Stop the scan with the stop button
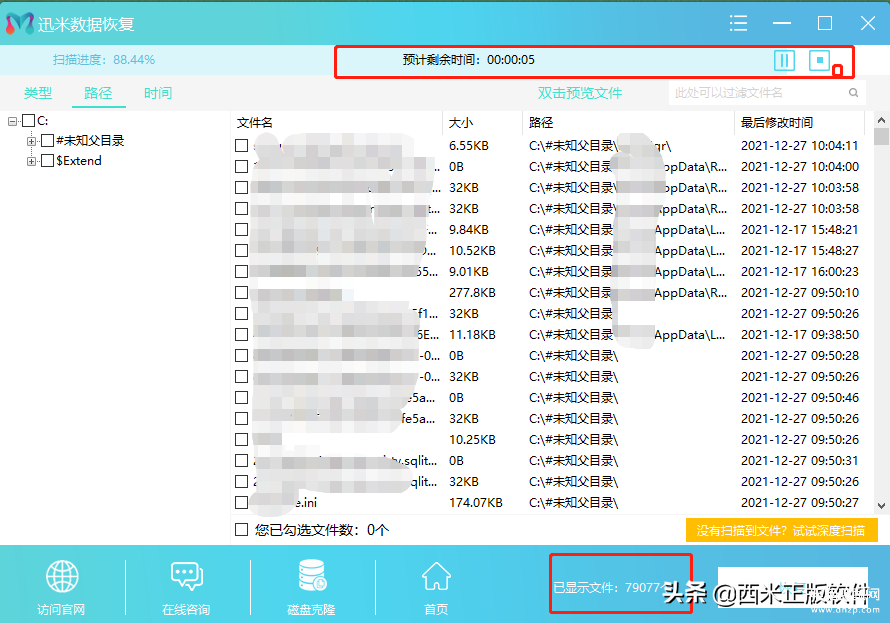 point(819,60)
